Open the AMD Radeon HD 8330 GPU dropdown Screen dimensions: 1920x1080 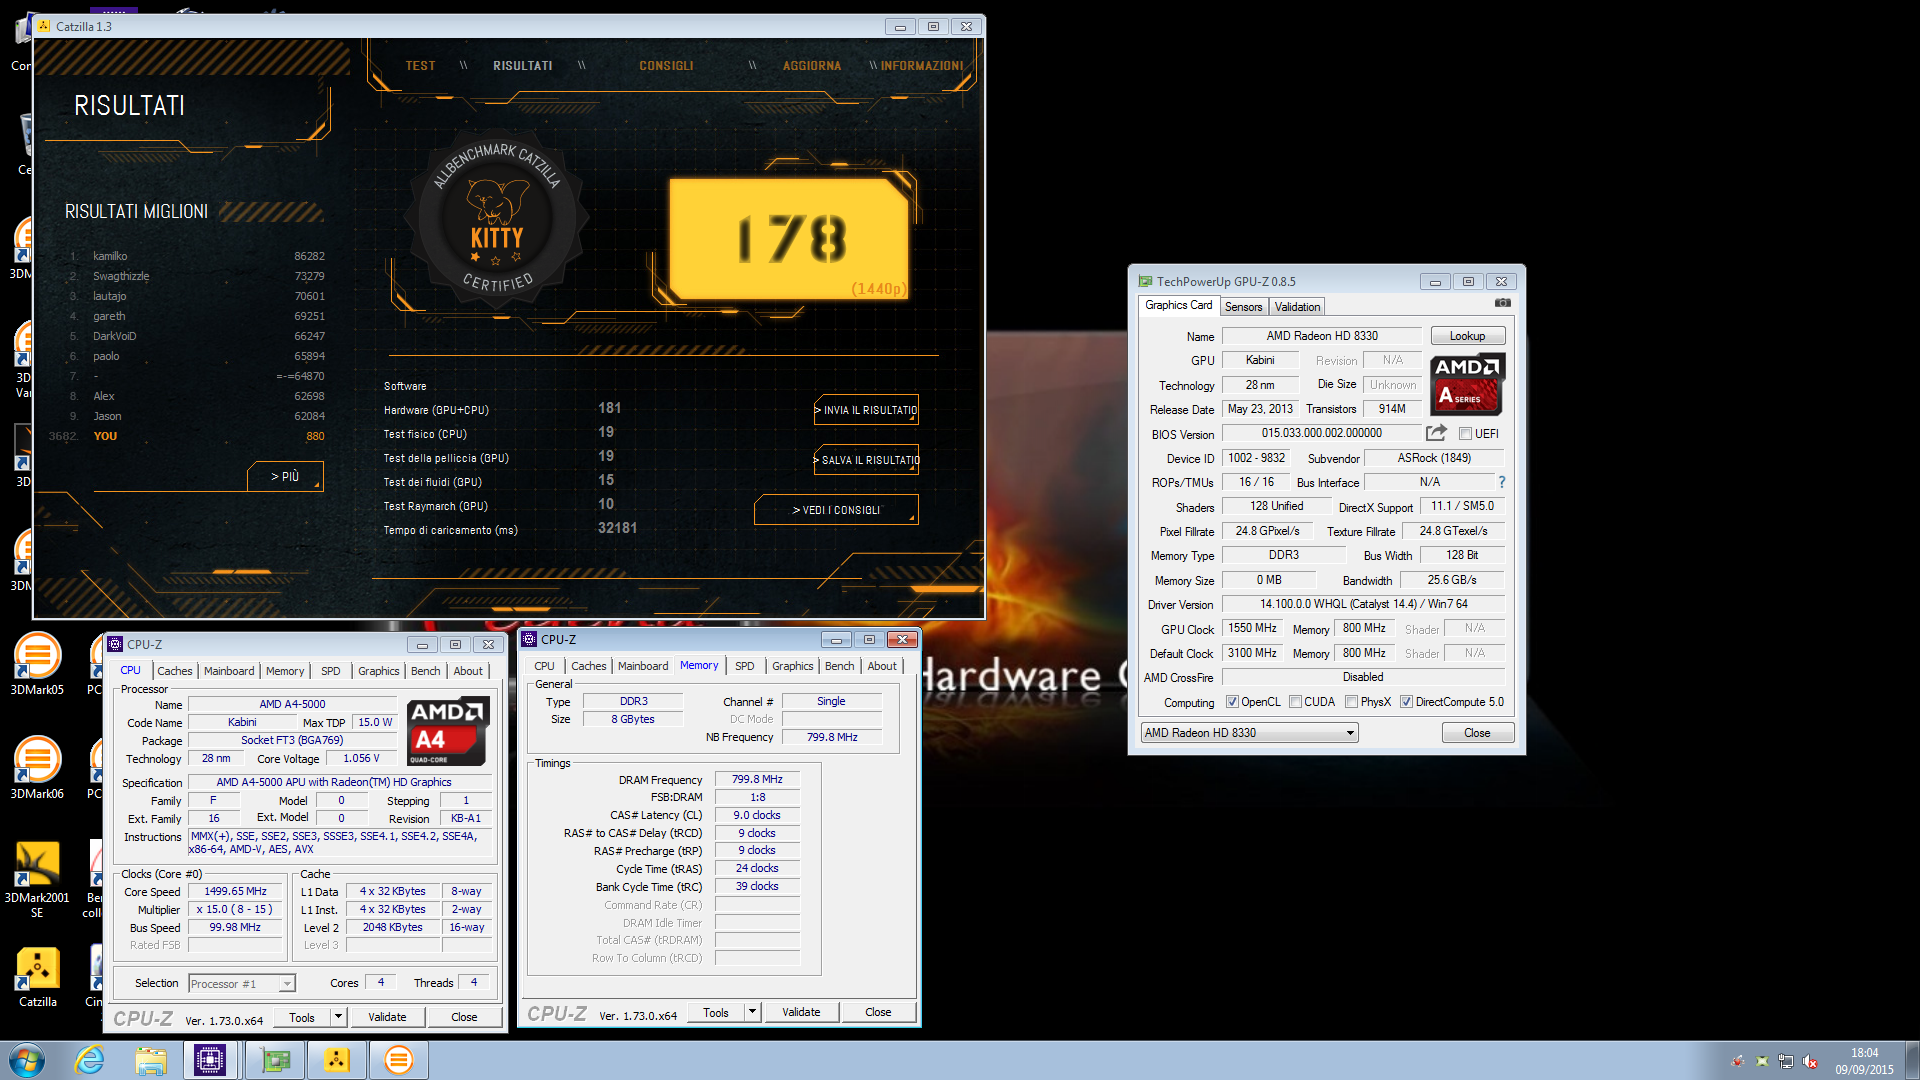tap(1249, 733)
